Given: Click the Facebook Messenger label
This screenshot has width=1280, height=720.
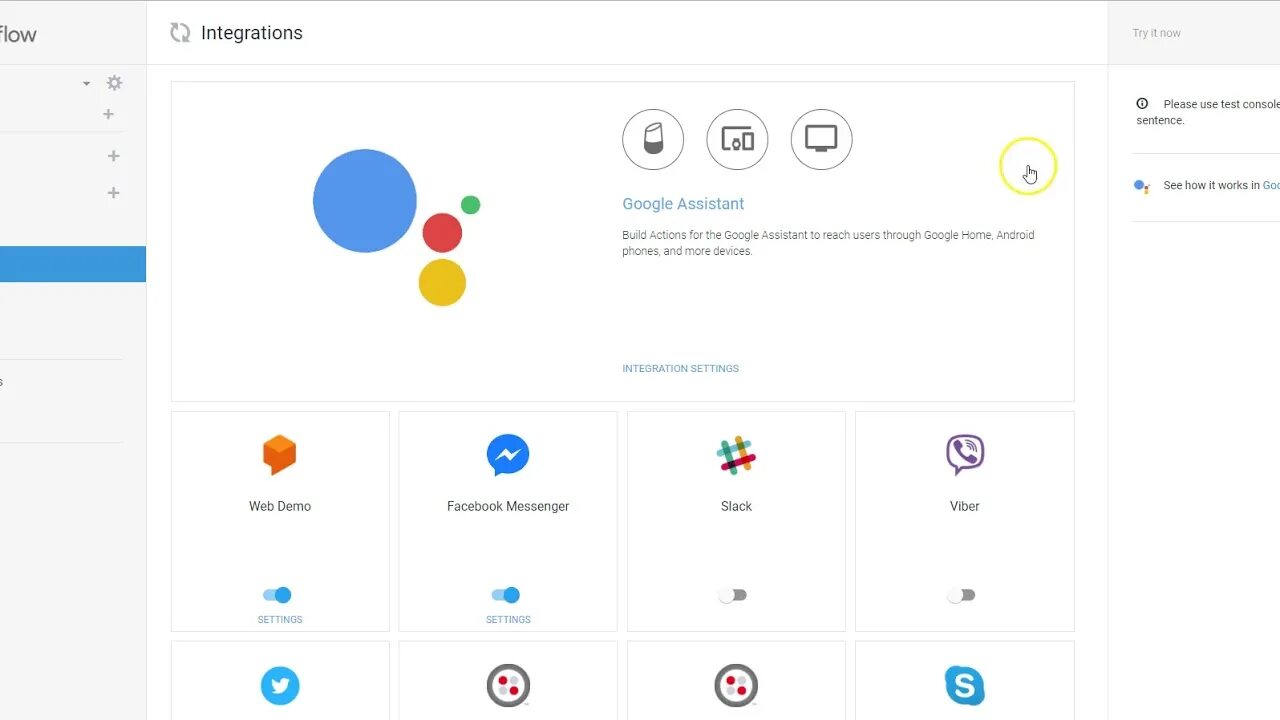Looking at the screenshot, I should [x=508, y=506].
